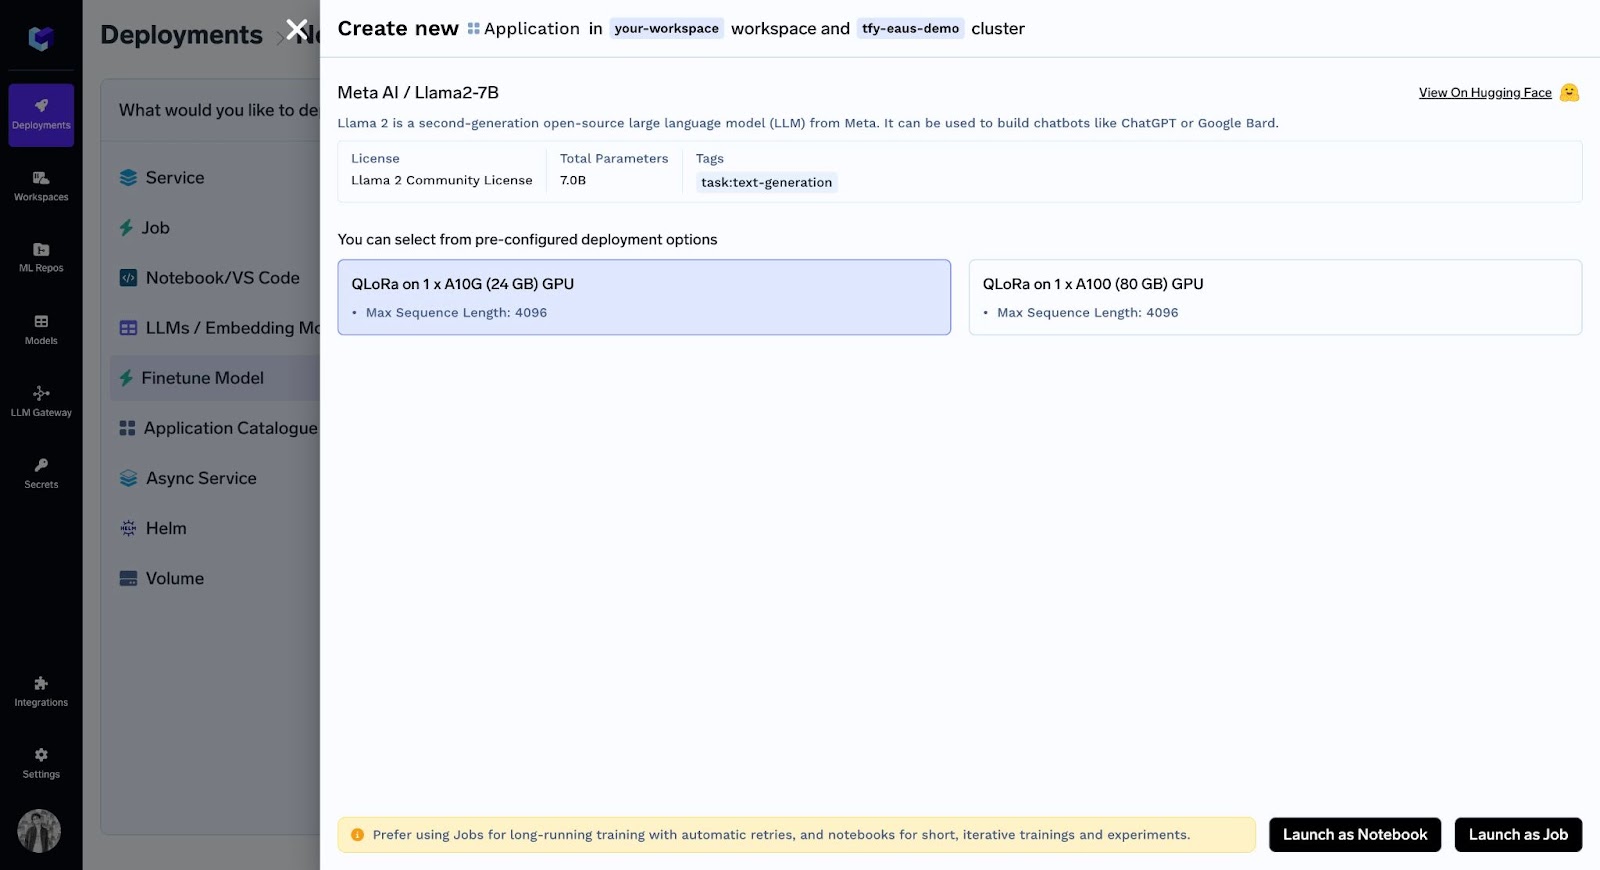Open the Deployments sidebar section
1600x870 pixels.
41,115
